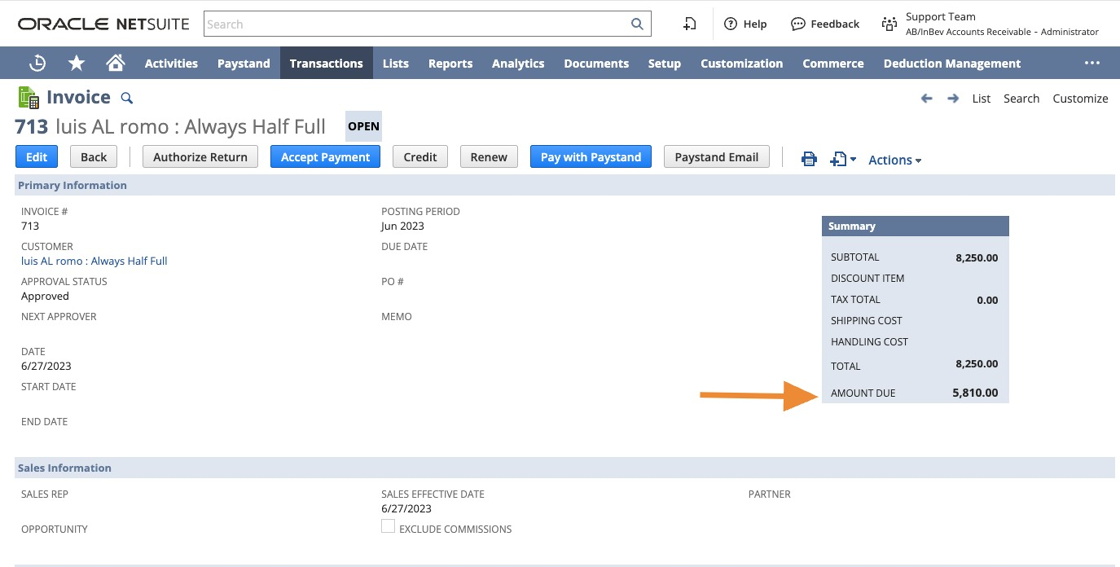Image resolution: width=1120 pixels, height=567 pixels.
Task: Click the green Invoice record icon
Action: tap(29, 97)
